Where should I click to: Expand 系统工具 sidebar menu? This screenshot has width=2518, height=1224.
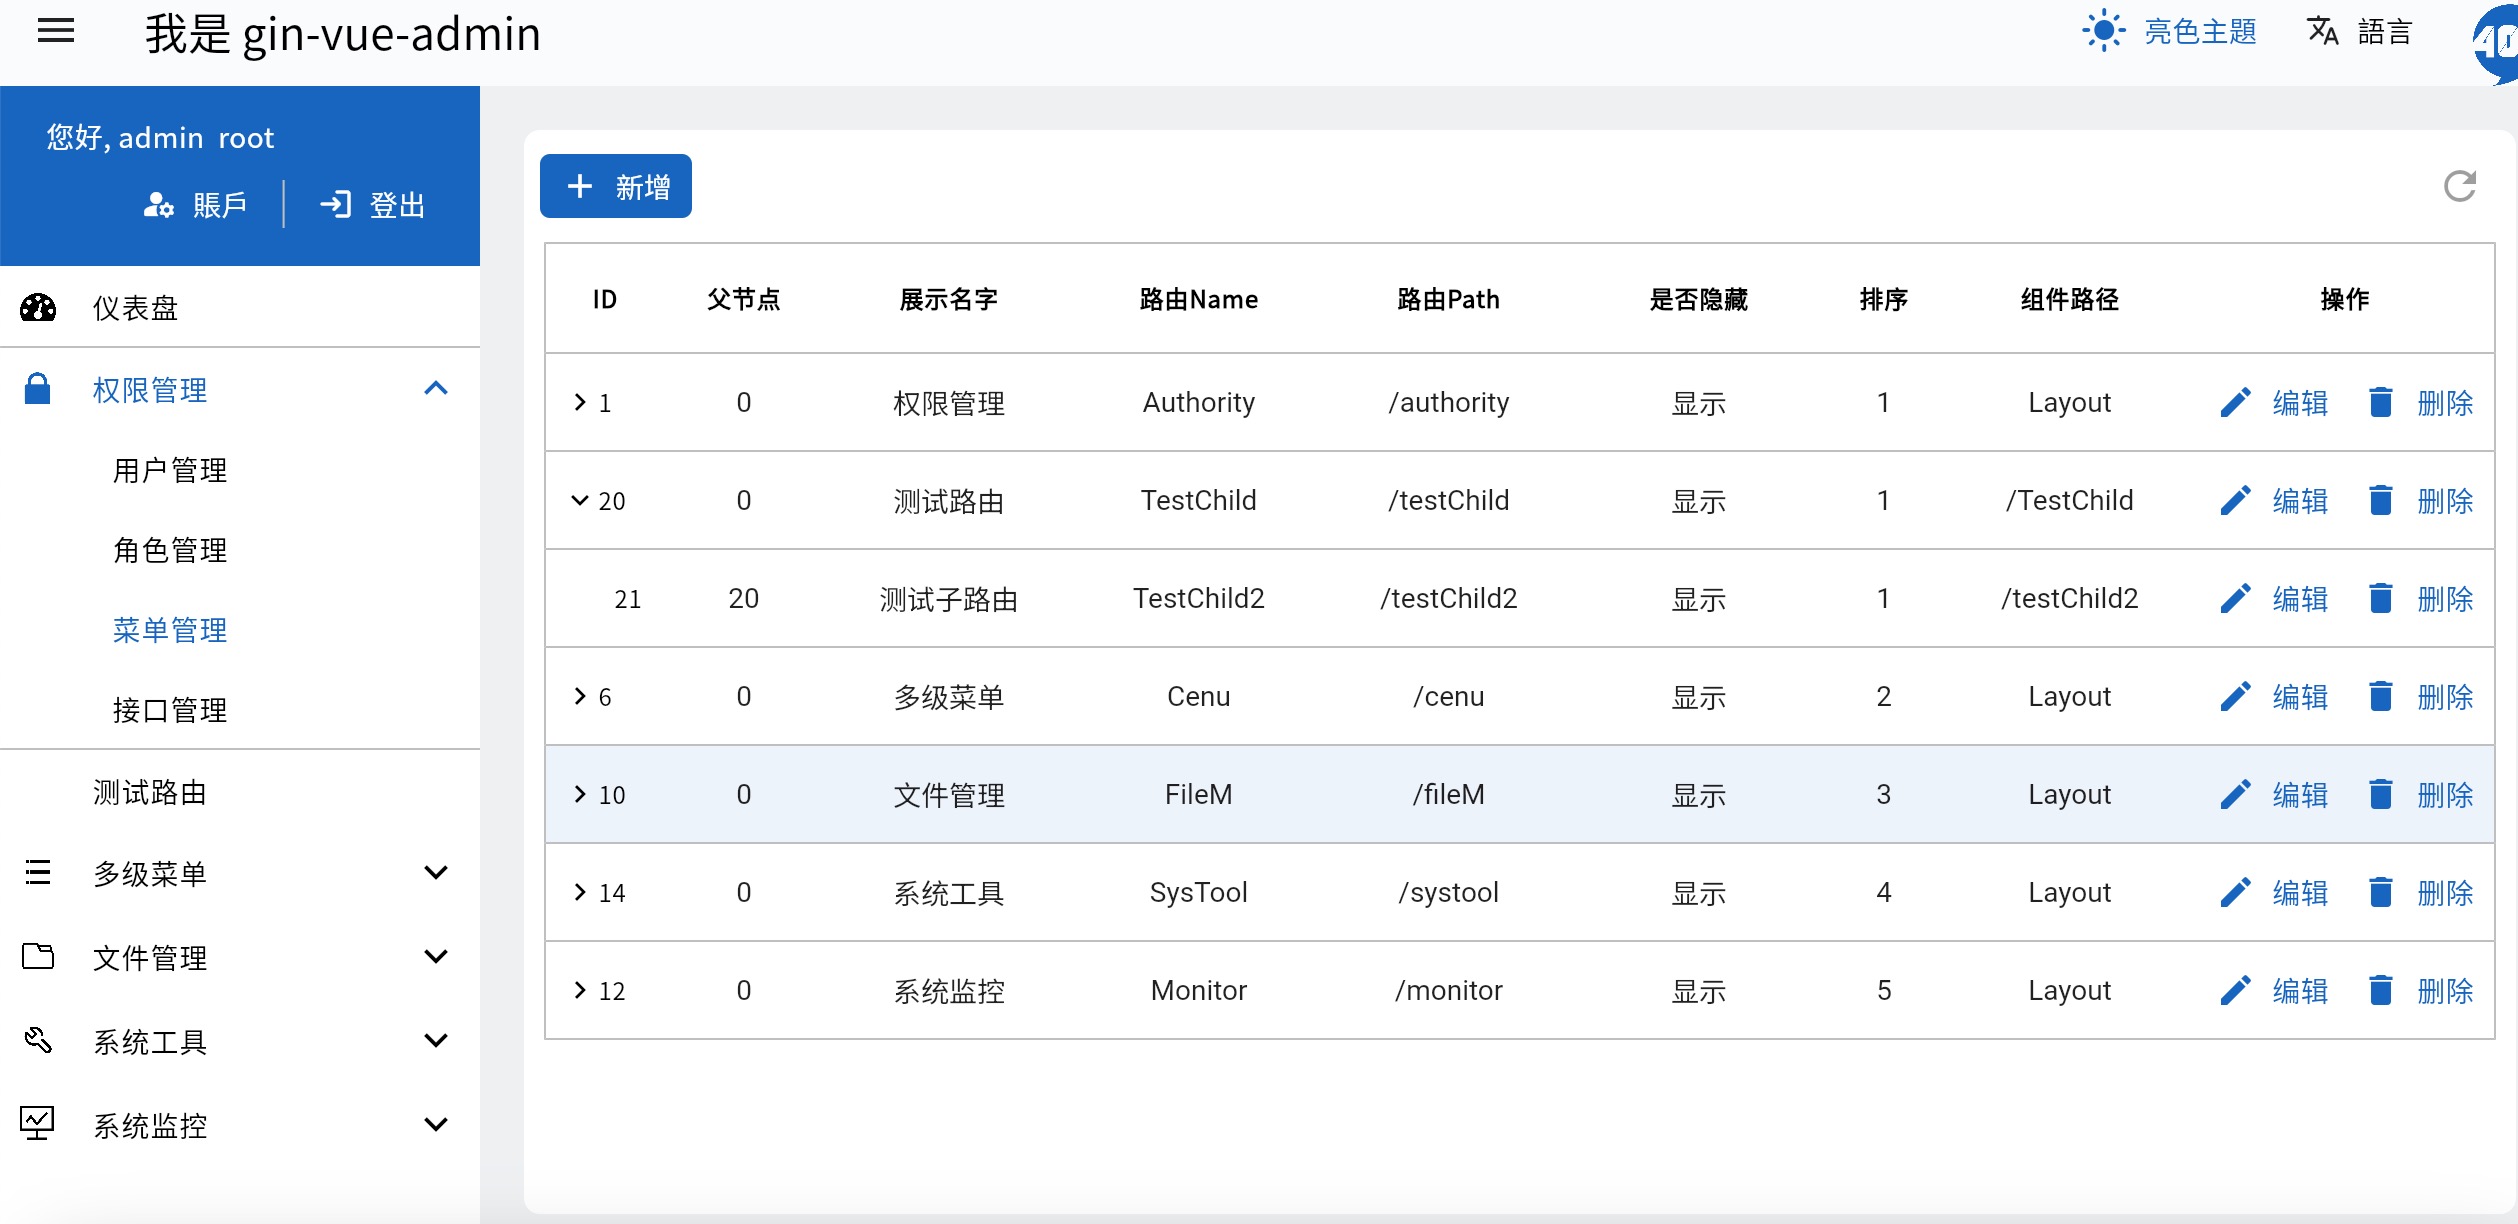tap(436, 1041)
